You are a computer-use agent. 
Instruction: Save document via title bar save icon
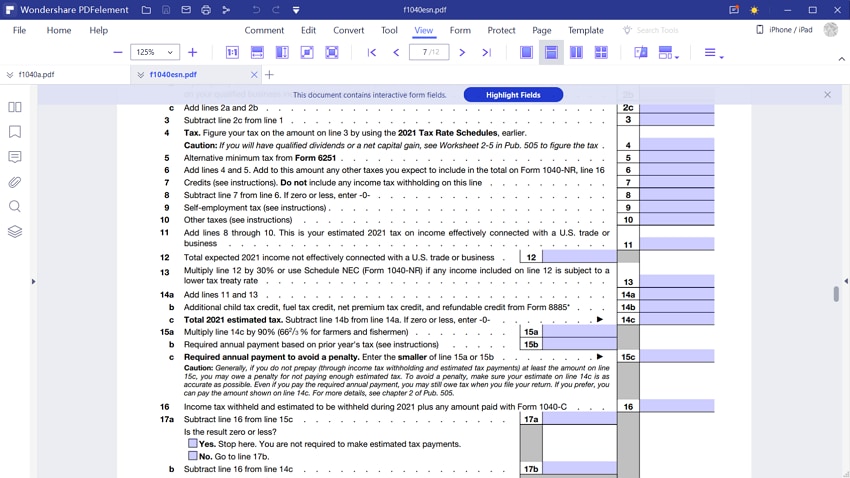(x=166, y=10)
